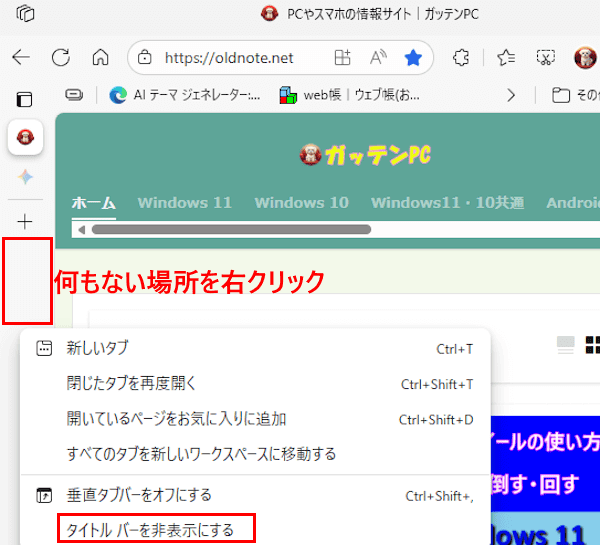Image resolution: width=600 pixels, height=545 pixels.
Task: Click the left arrow of the horizontal scrollbar
Action: click(x=81, y=230)
